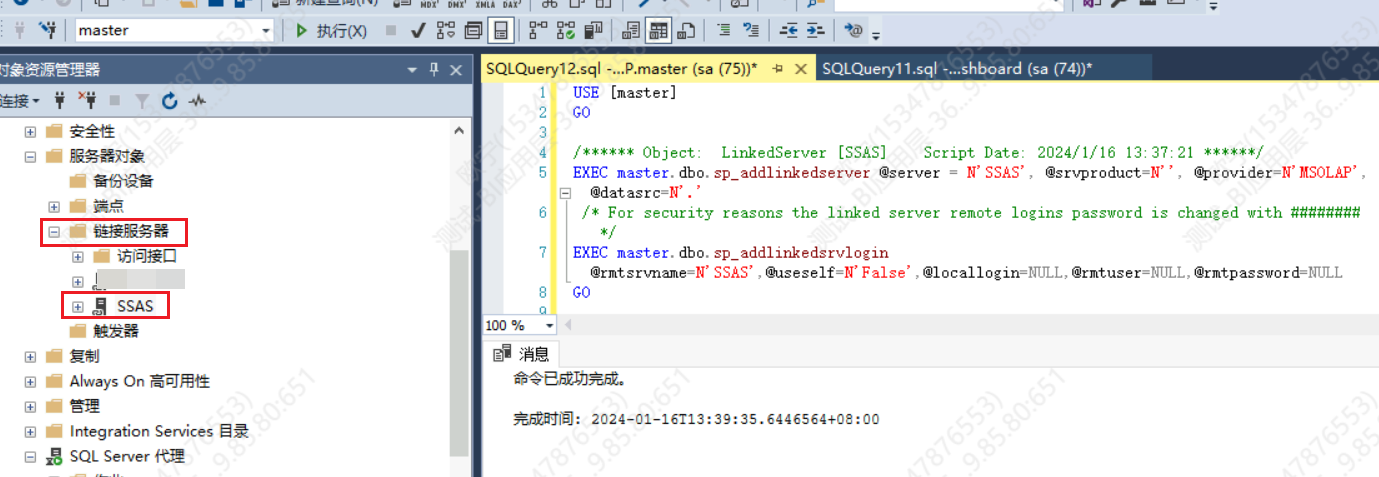Expand the Integration Services 目录 node
Screen dimensions: 1379x477
[x=30, y=431]
